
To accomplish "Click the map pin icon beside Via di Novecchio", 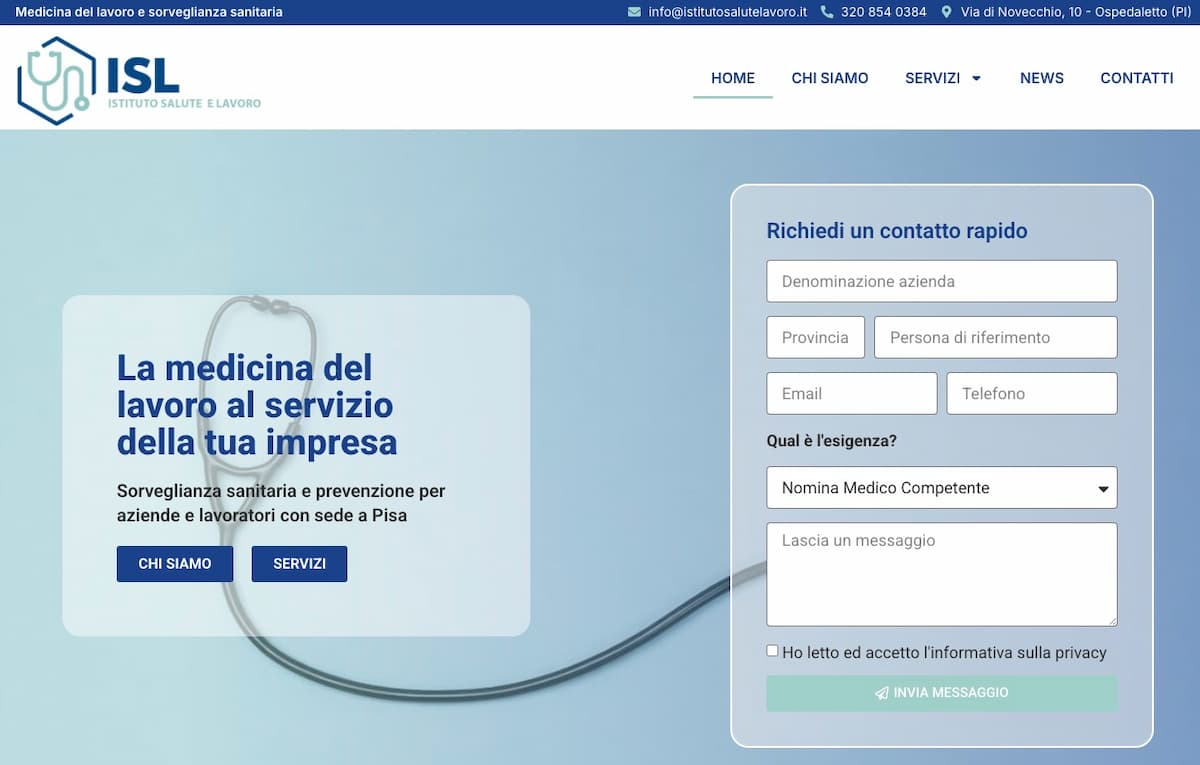I will pos(946,12).
